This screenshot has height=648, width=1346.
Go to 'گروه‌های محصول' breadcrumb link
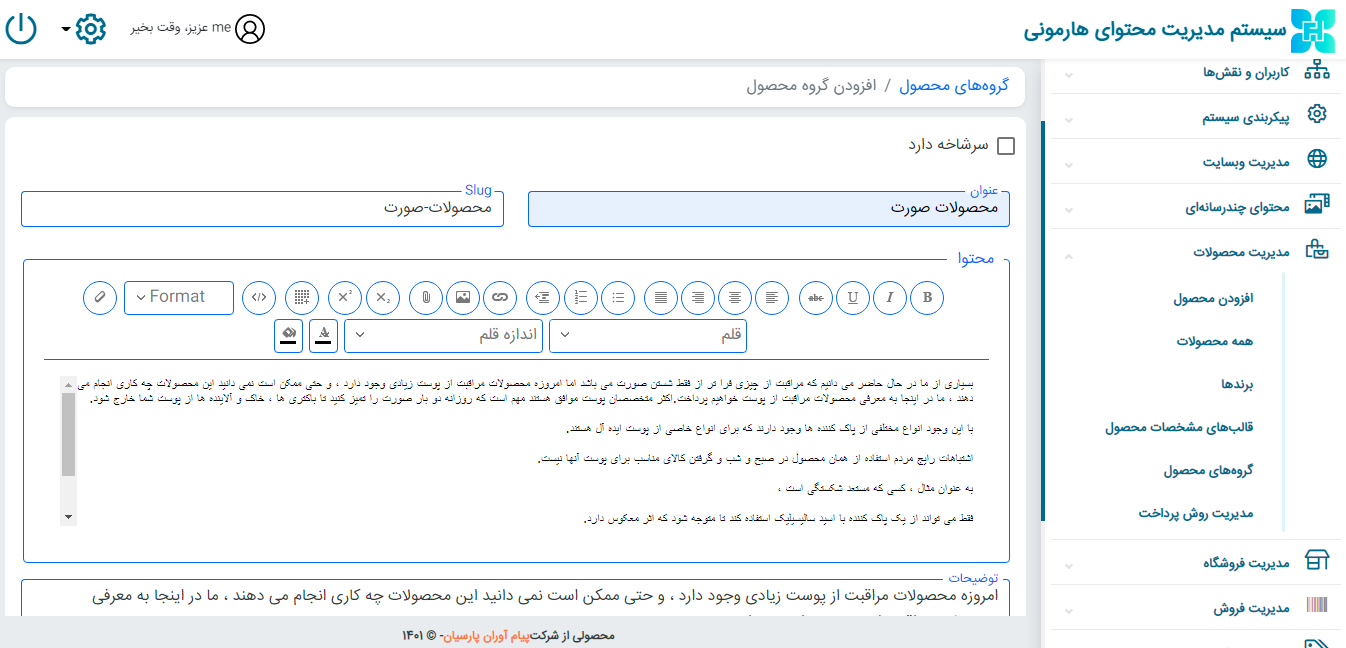pyautogui.click(x=954, y=85)
